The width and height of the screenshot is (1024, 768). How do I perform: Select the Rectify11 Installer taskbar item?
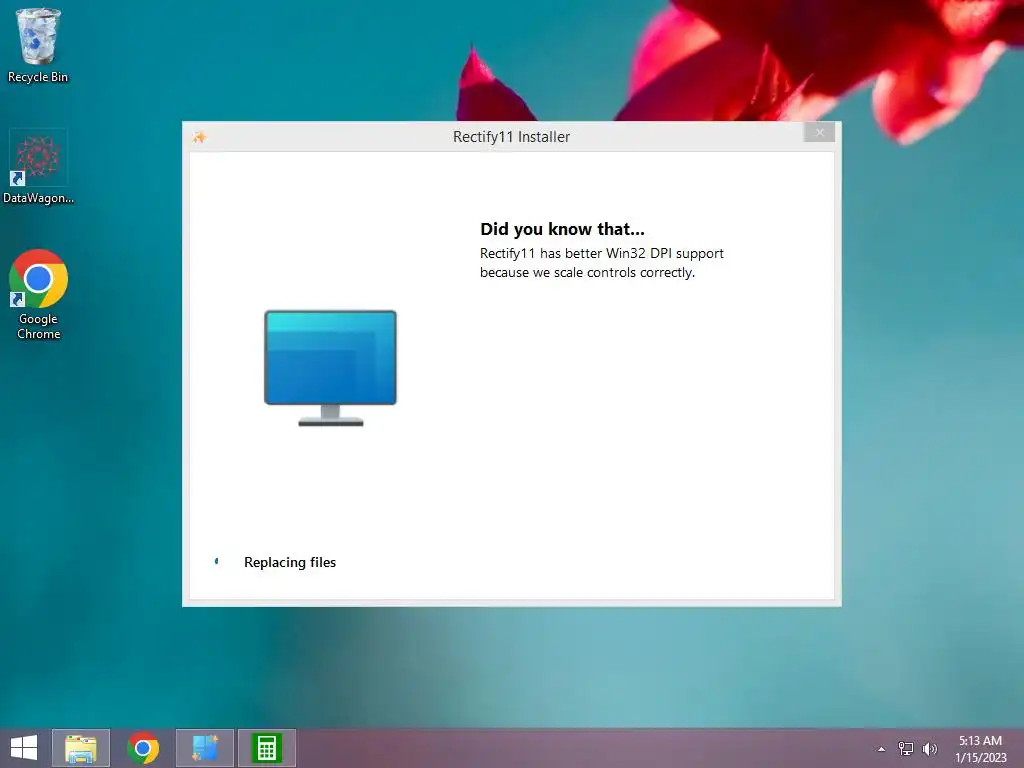tap(204, 748)
